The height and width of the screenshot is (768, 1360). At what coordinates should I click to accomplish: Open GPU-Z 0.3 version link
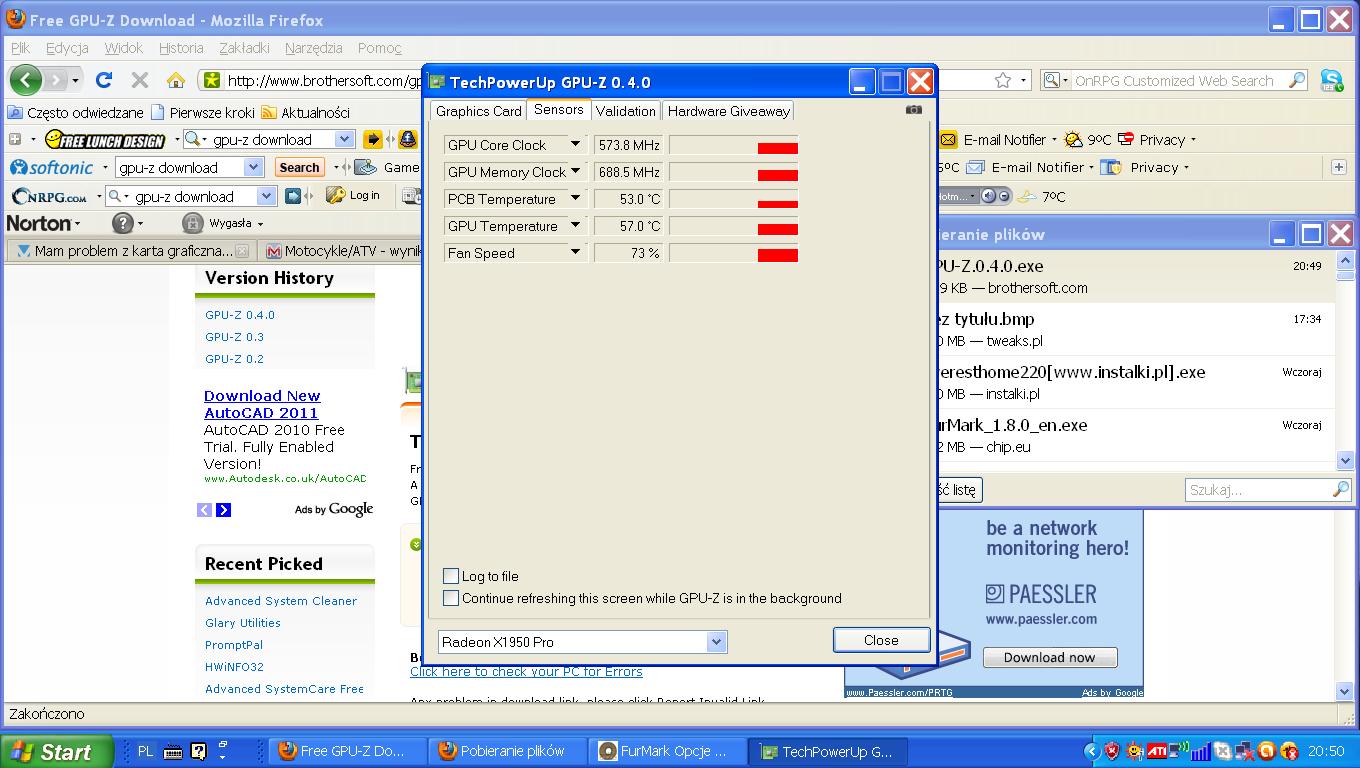point(234,337)
